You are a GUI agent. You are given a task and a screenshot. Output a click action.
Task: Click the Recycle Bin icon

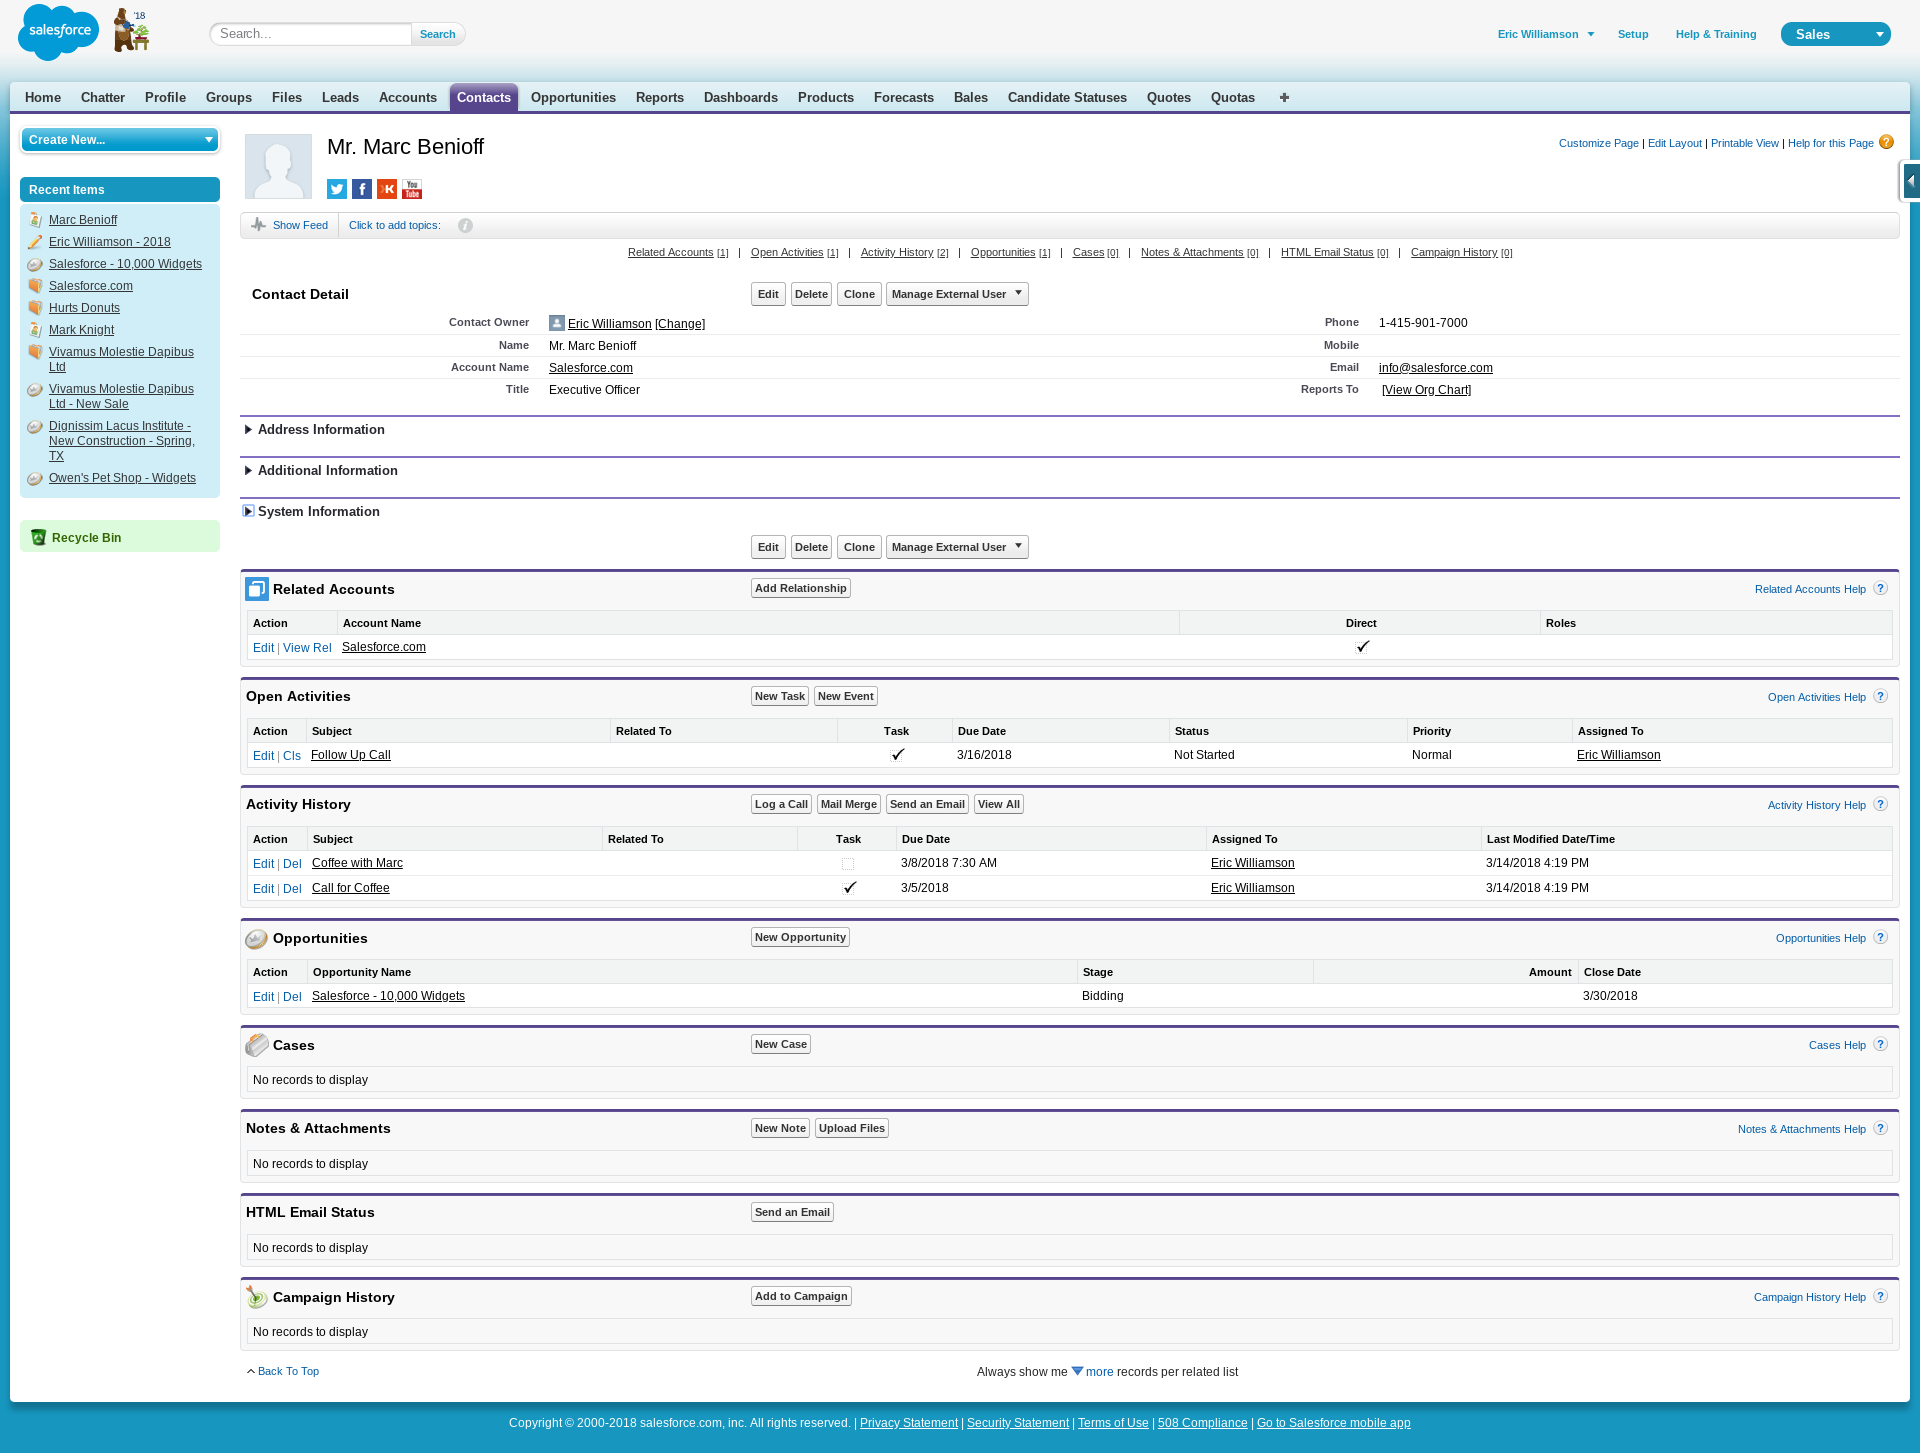(x=38, y=537)
